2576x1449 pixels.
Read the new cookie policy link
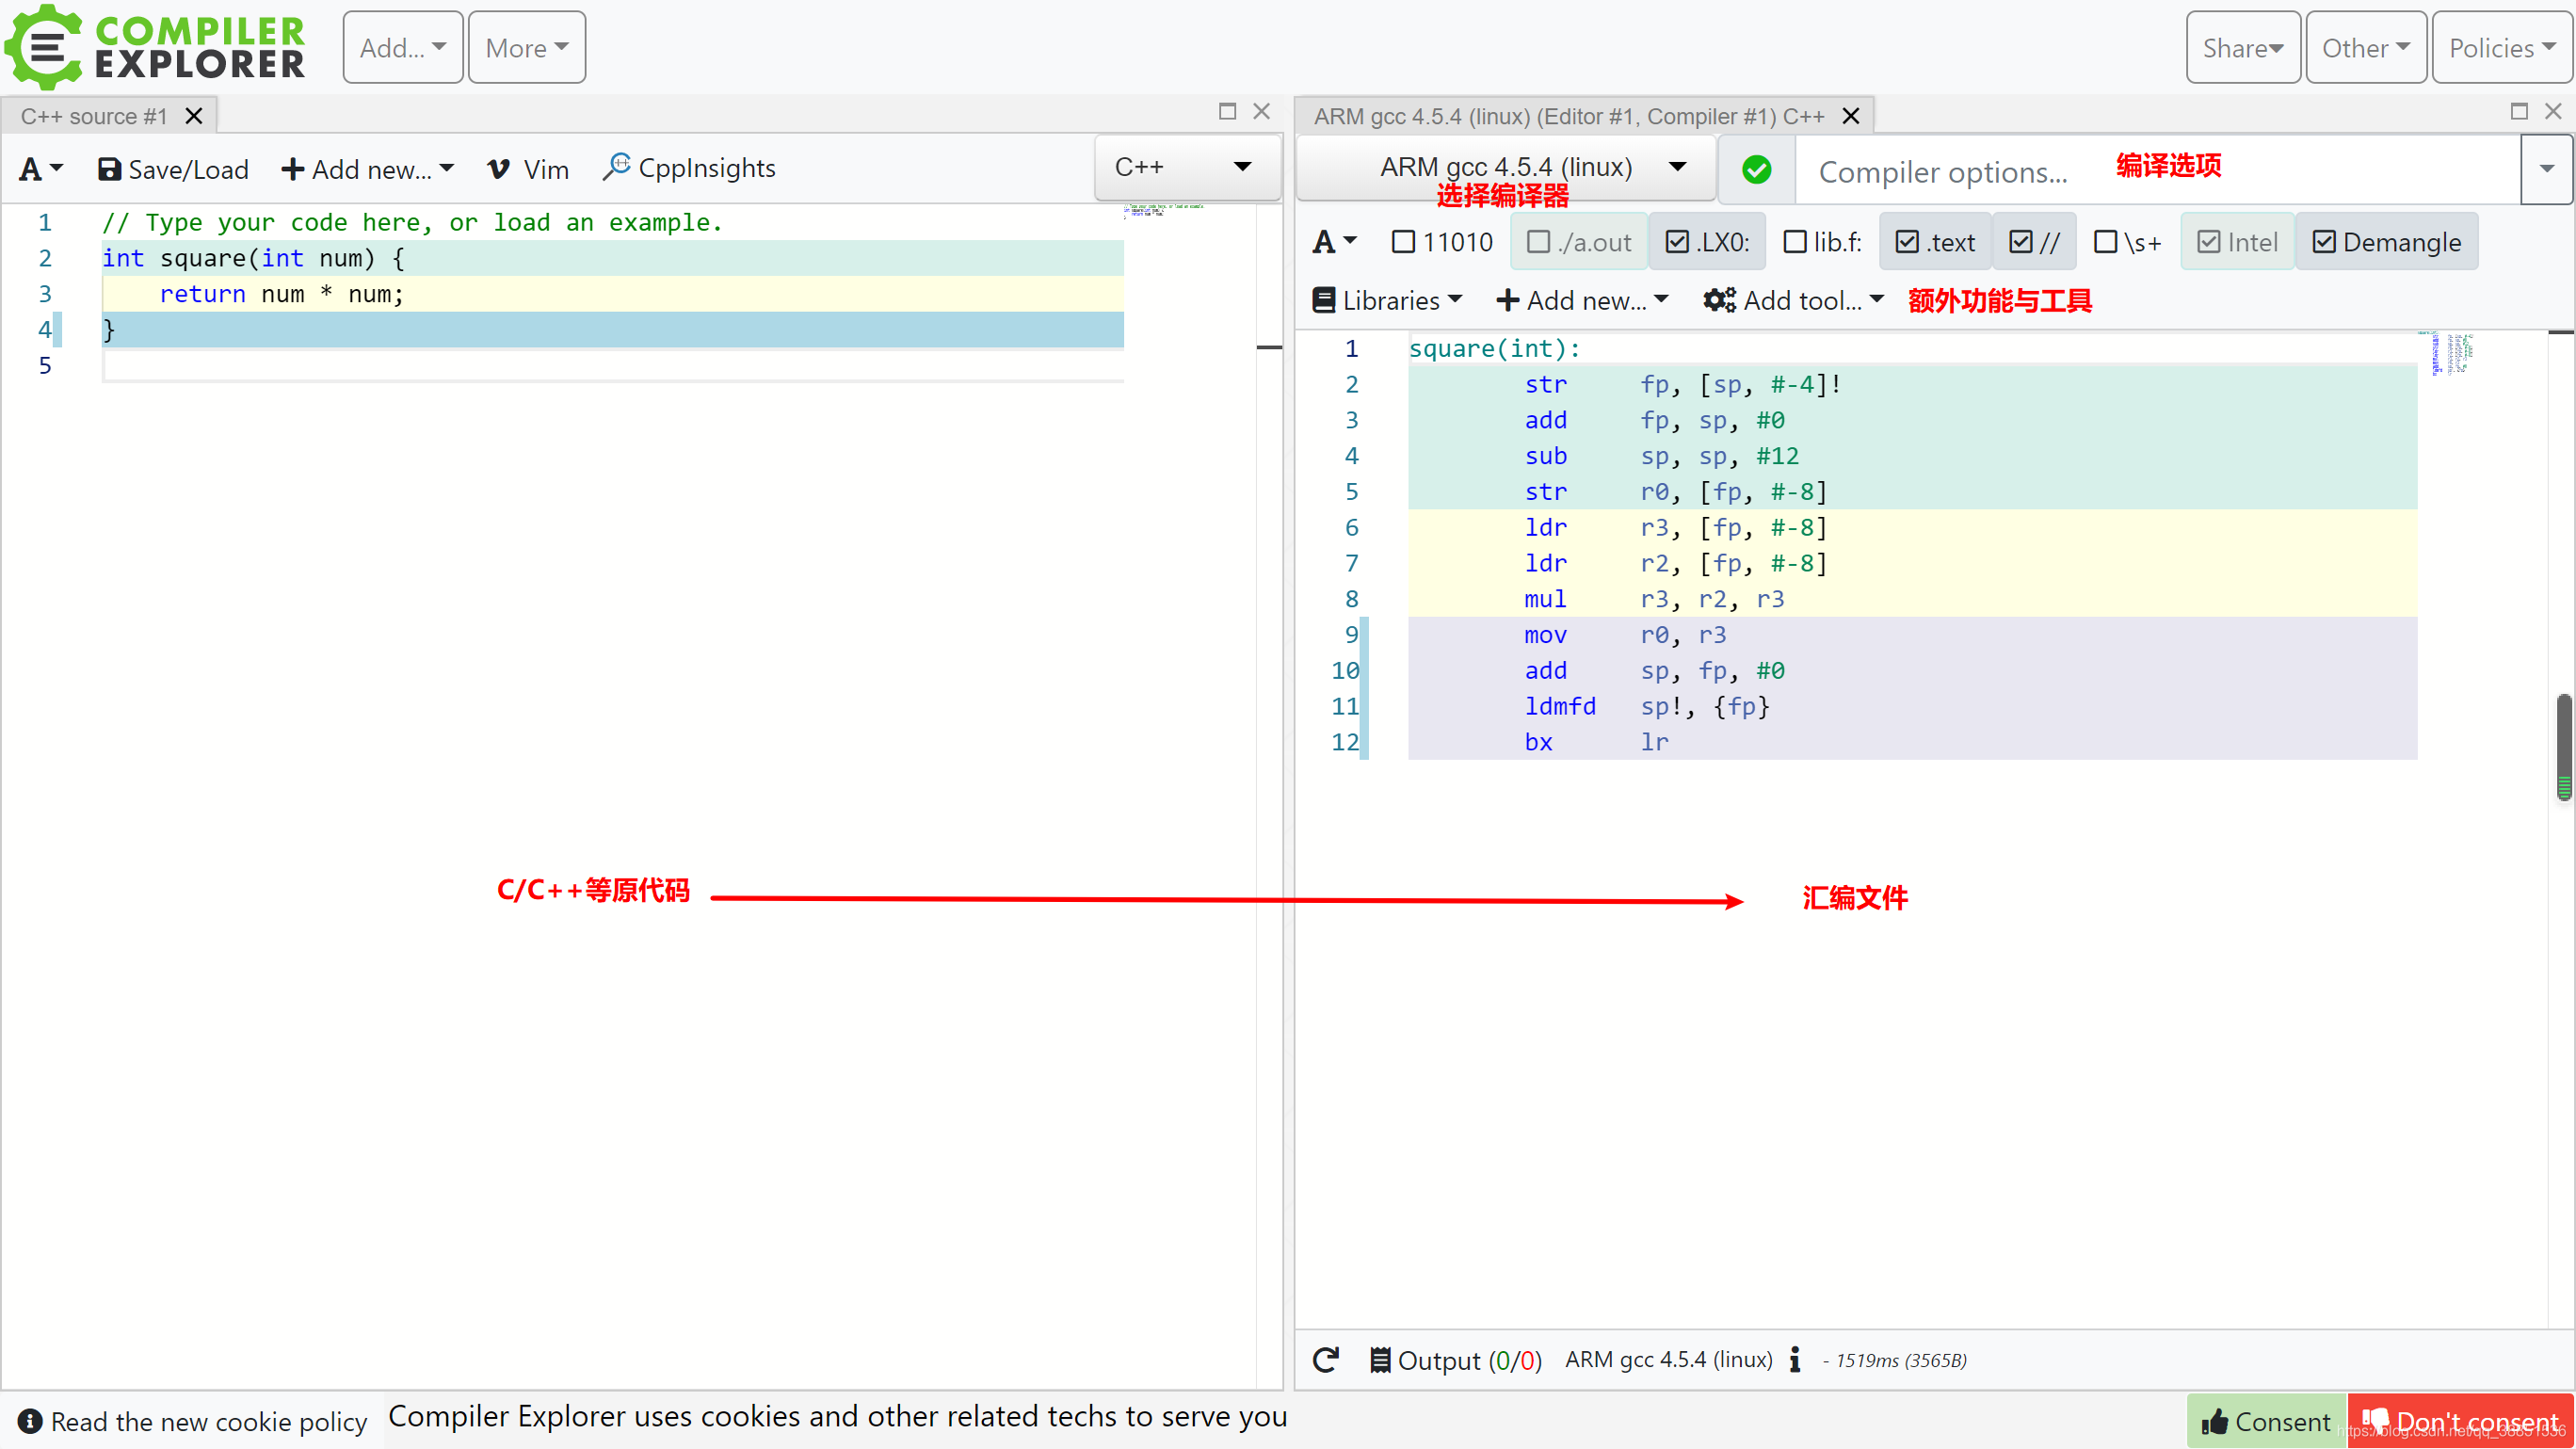(x=209, y=1421)
